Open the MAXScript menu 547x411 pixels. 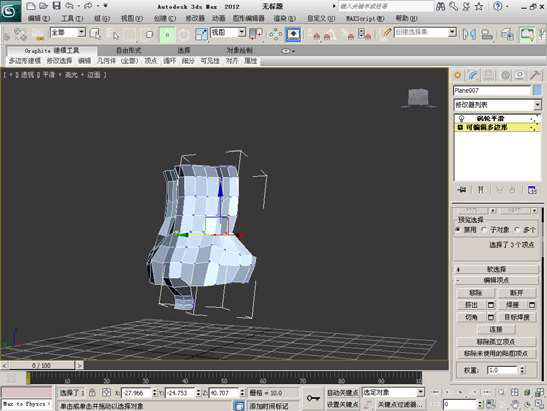(365, 18)
